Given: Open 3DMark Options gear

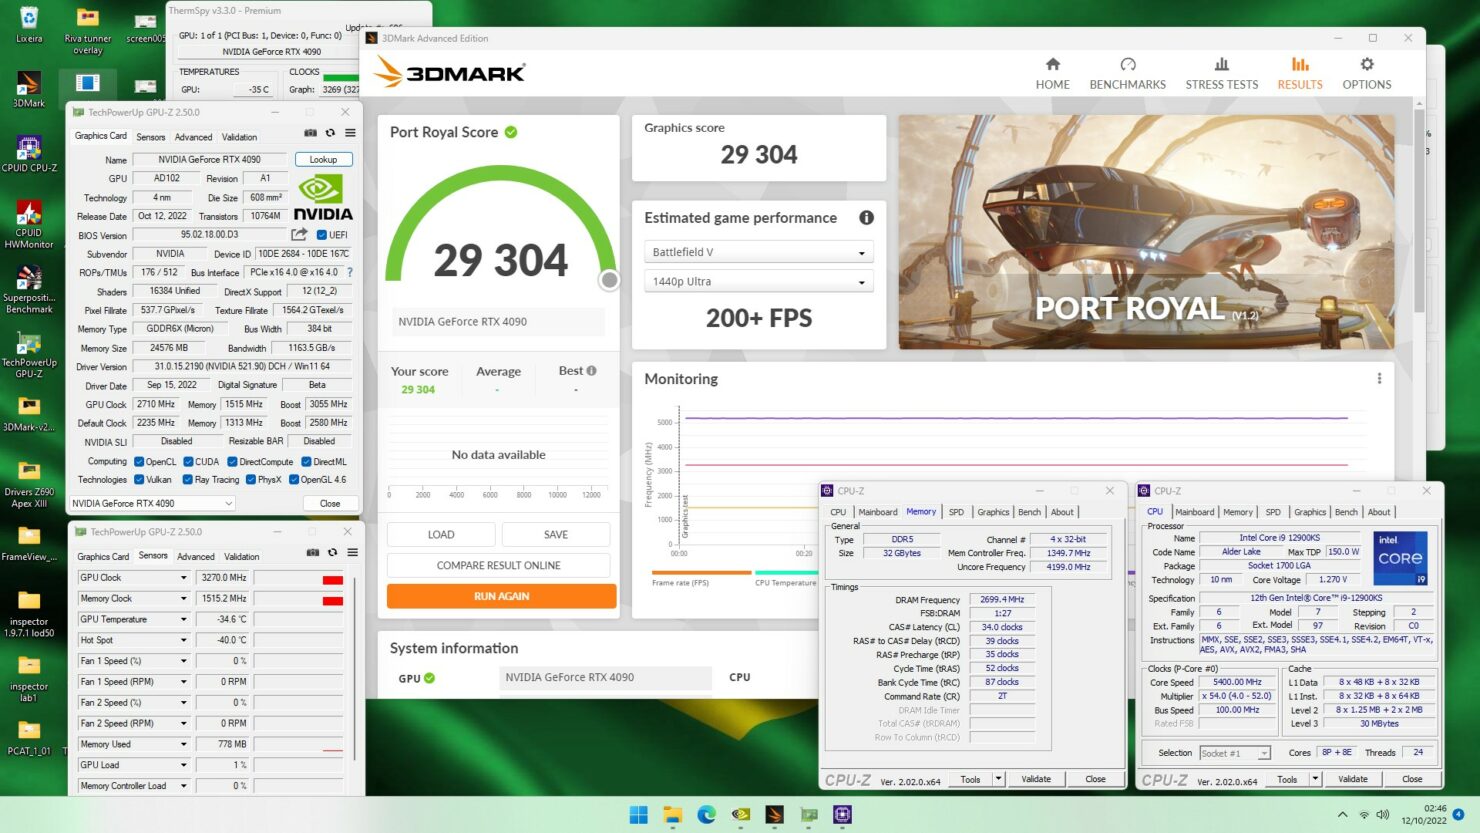Looking at the screenshot, I should point(1367,74).
